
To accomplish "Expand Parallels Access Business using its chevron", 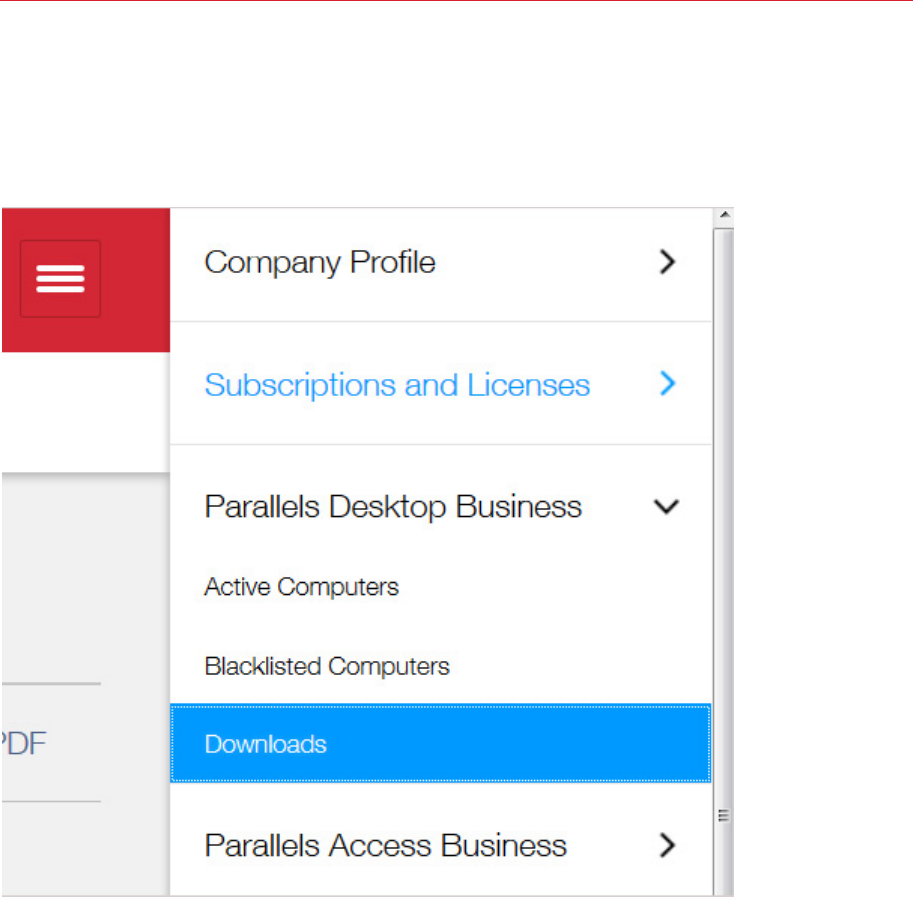I will click(x=667, y=846).
